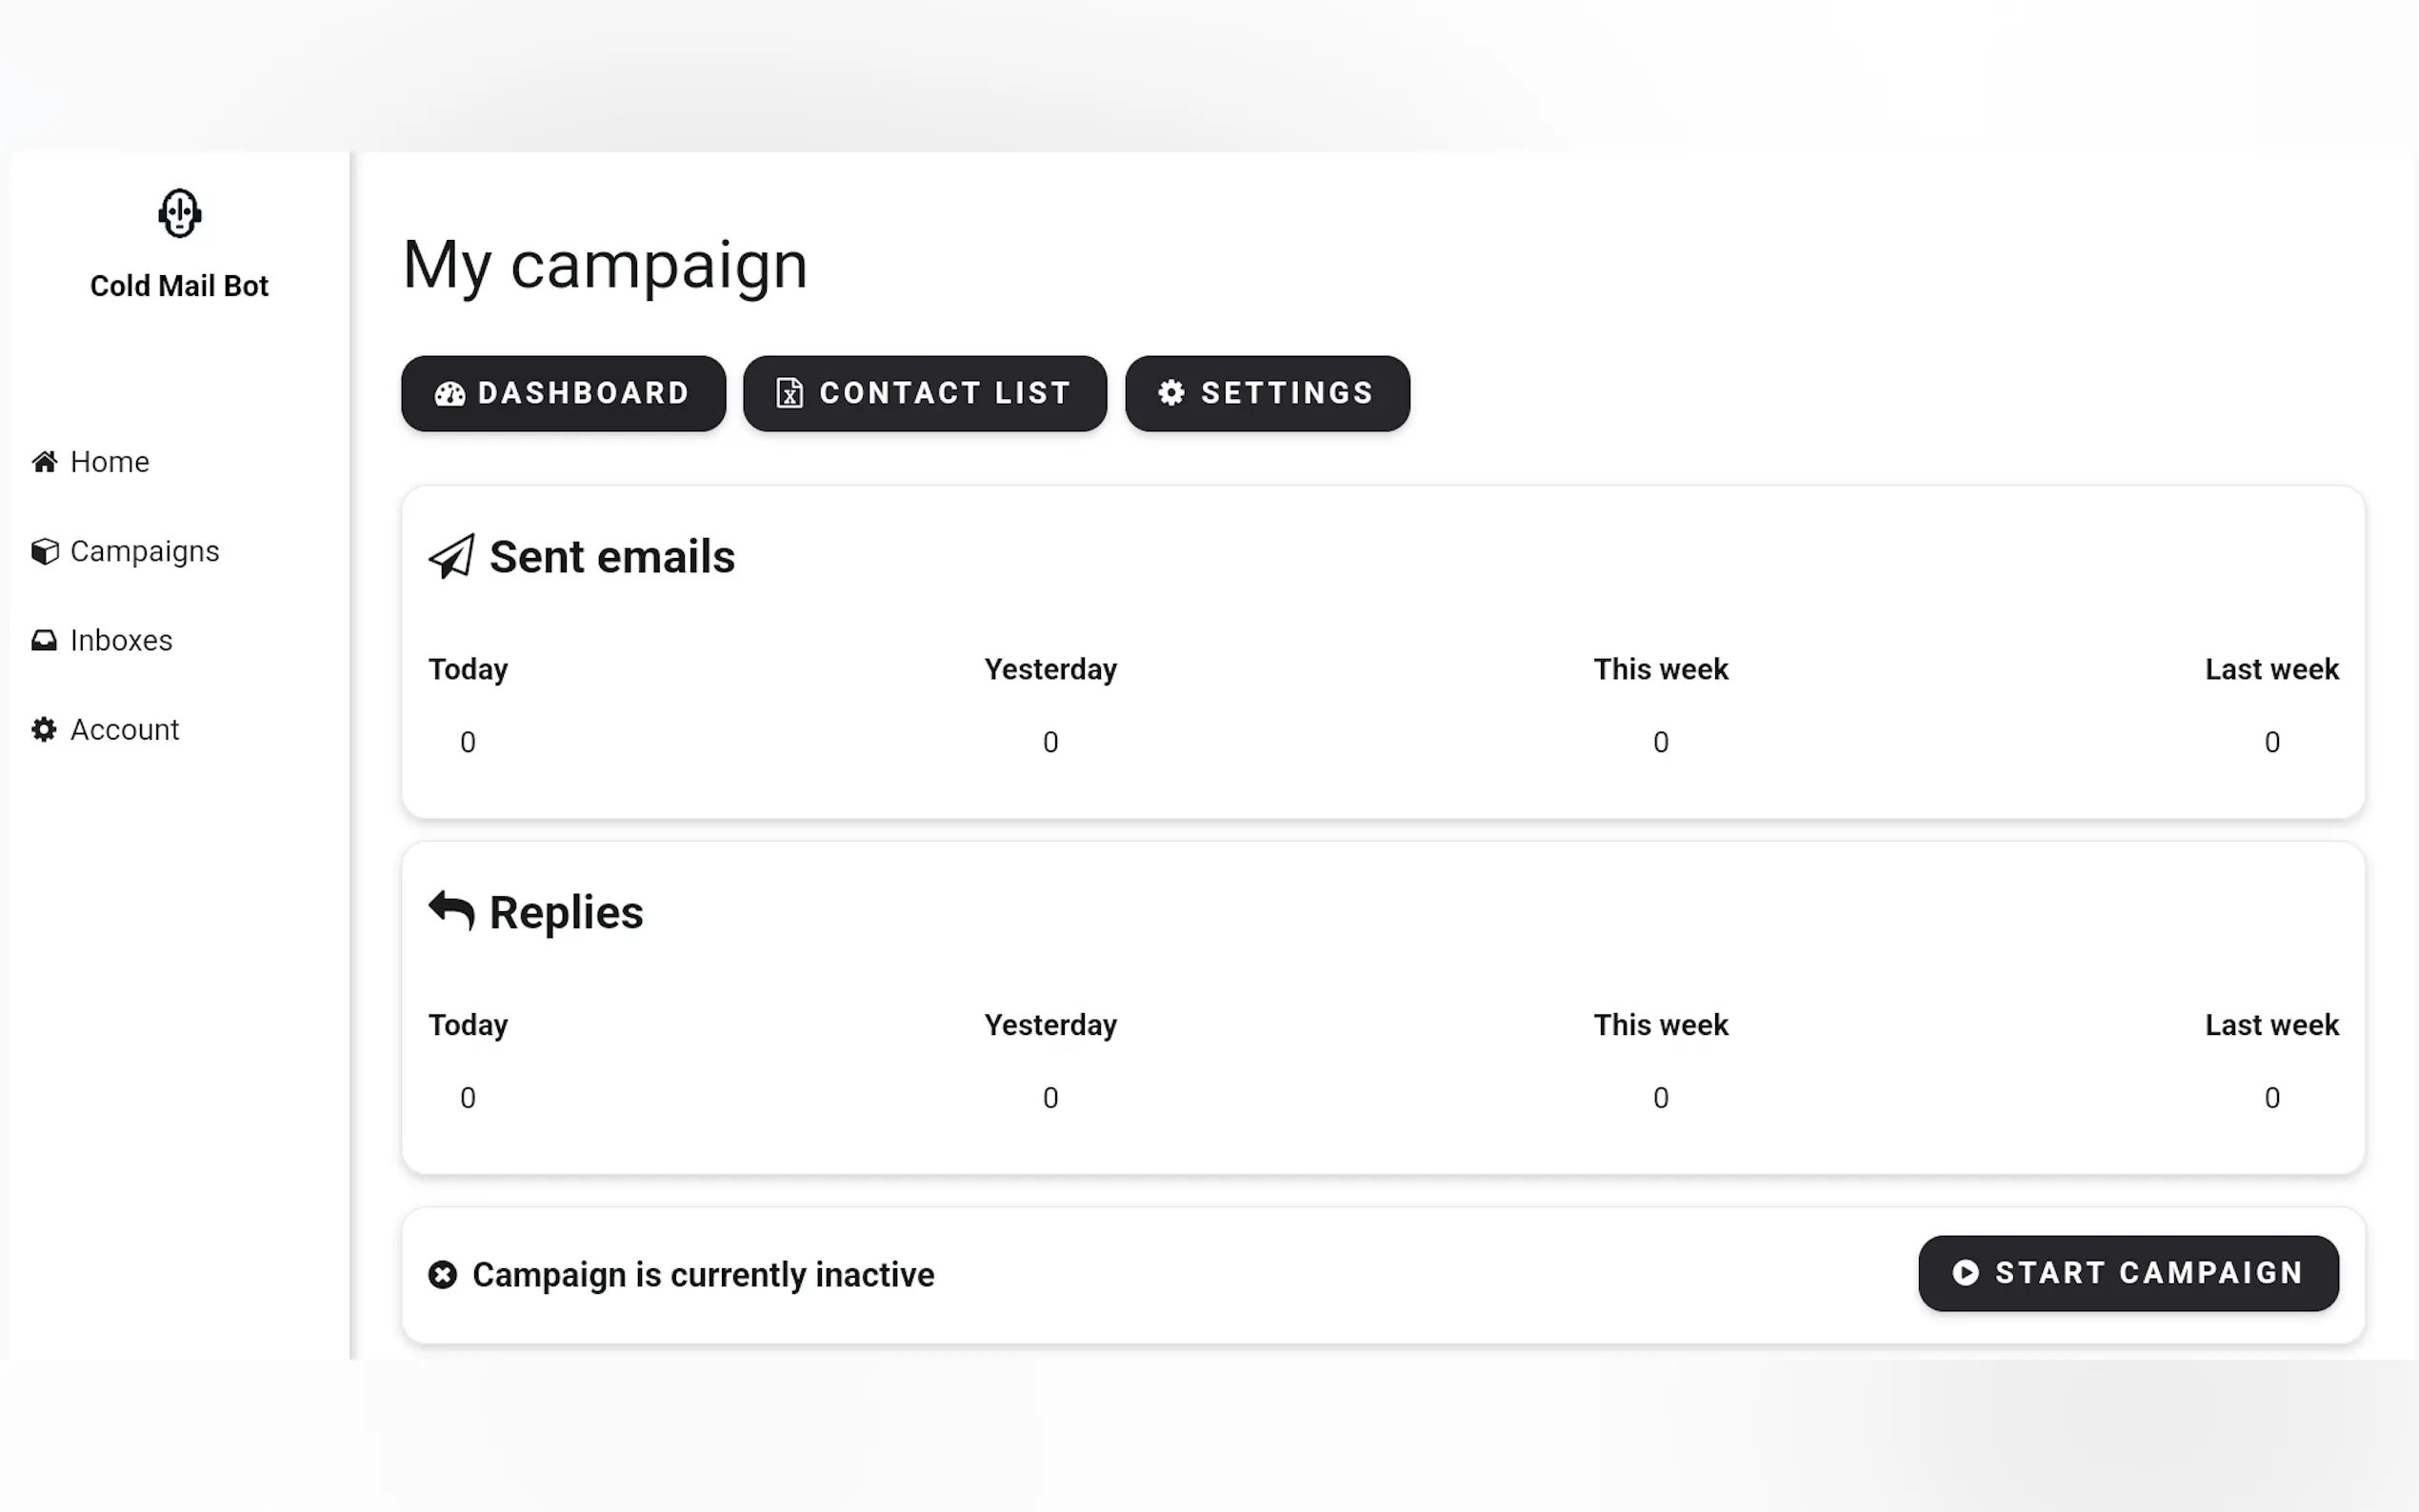Click the Cold Mail Bot brand name

(179, 286)
